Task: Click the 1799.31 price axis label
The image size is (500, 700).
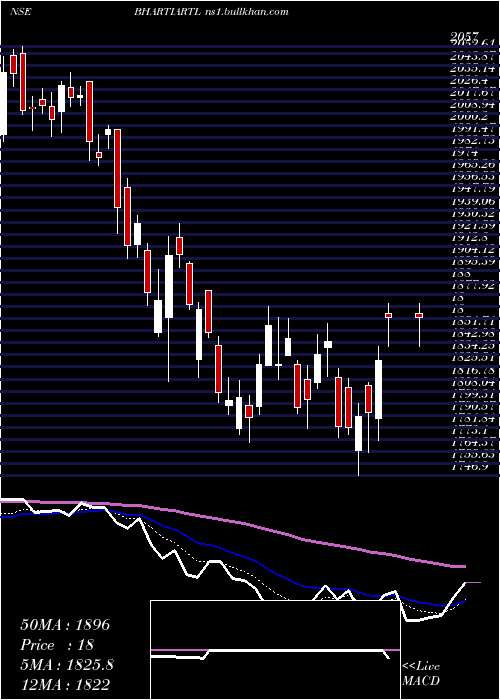Action: pos(471,395)
